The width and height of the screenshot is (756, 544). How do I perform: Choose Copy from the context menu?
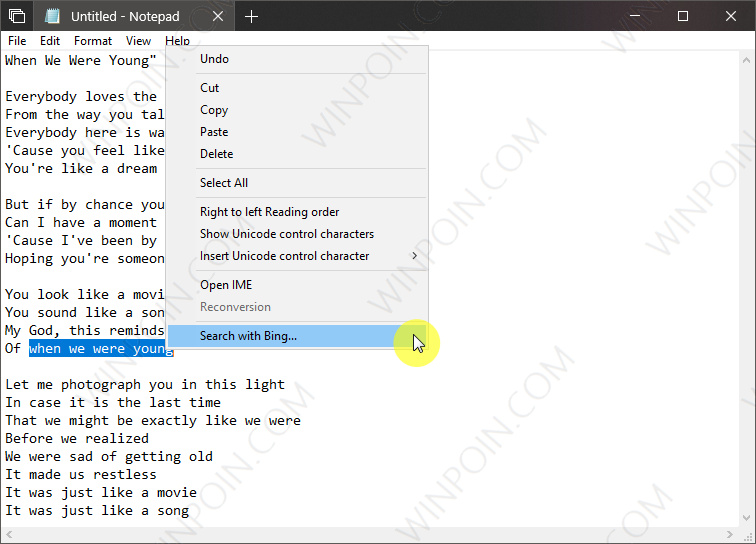[297, 110]
